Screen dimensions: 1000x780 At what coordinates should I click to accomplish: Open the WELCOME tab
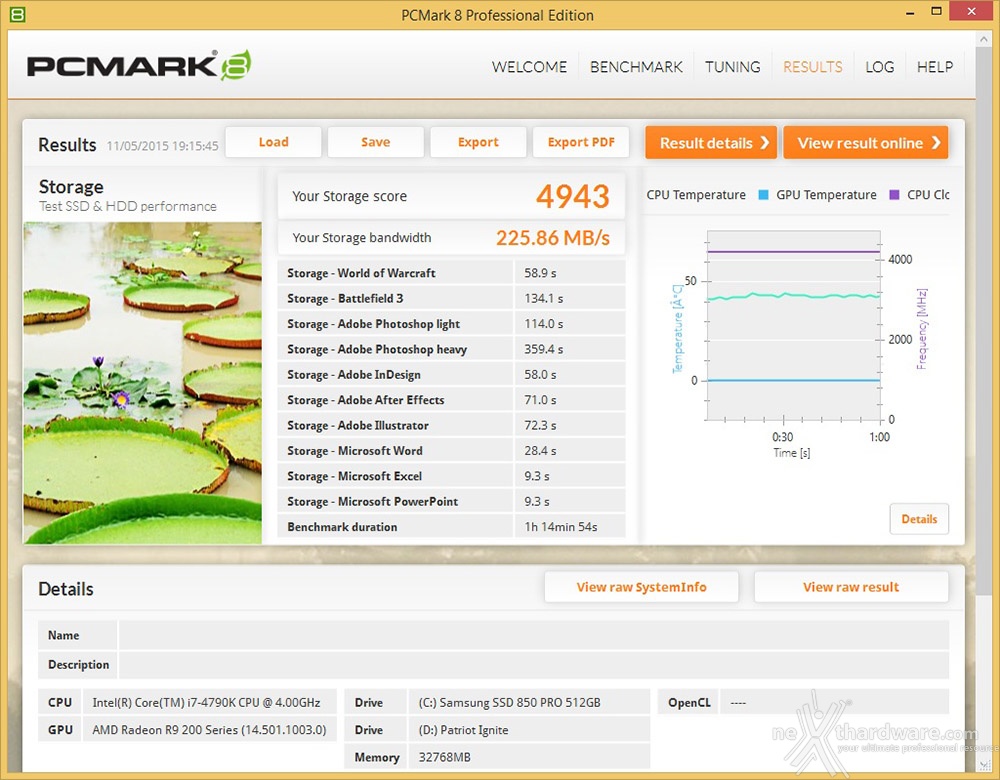click(x=529, y=67)
